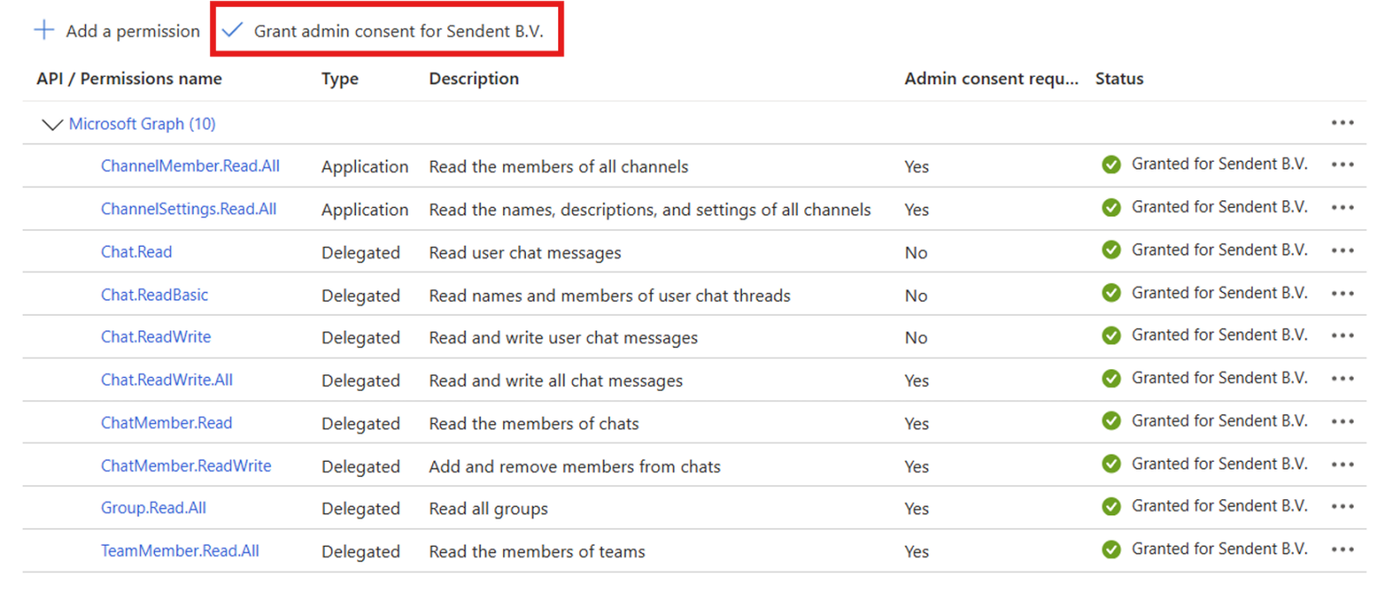Click Grant admin consent for Sendent B.V.
The image size is (1400, 592).
(398, 31)
